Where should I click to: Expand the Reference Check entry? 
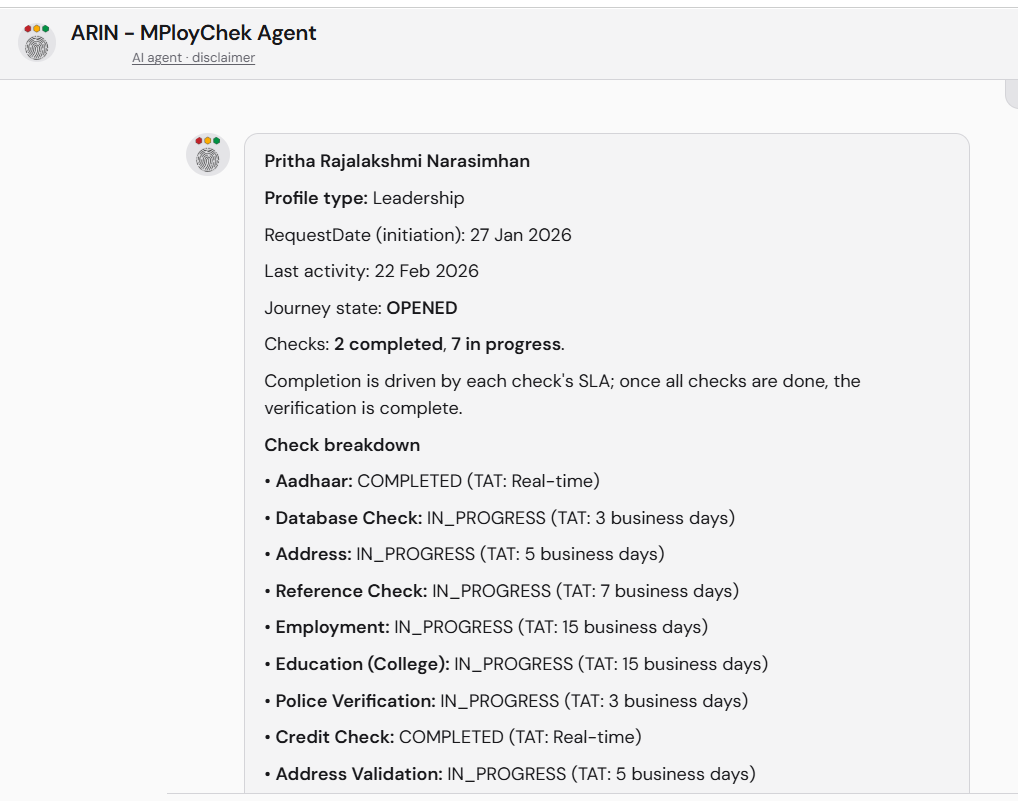tap(502, 590)
